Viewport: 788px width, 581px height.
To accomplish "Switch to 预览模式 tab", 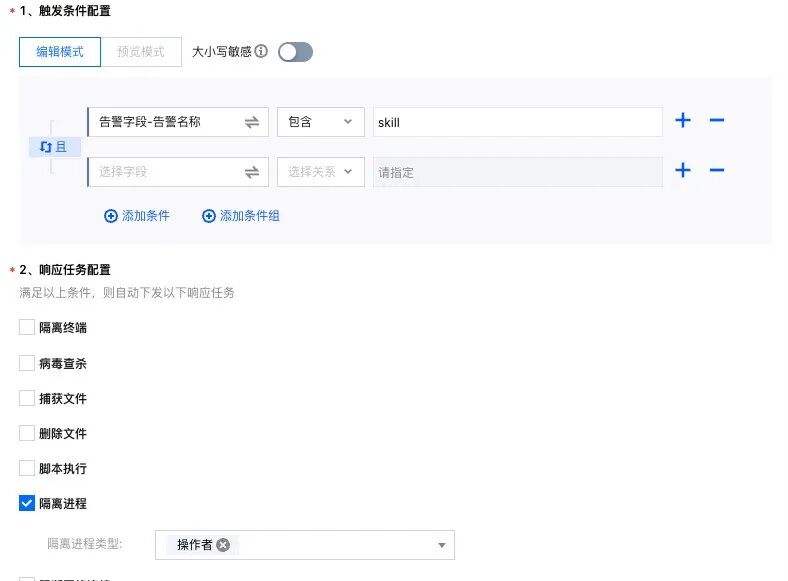I will click(x=141, y=52).
